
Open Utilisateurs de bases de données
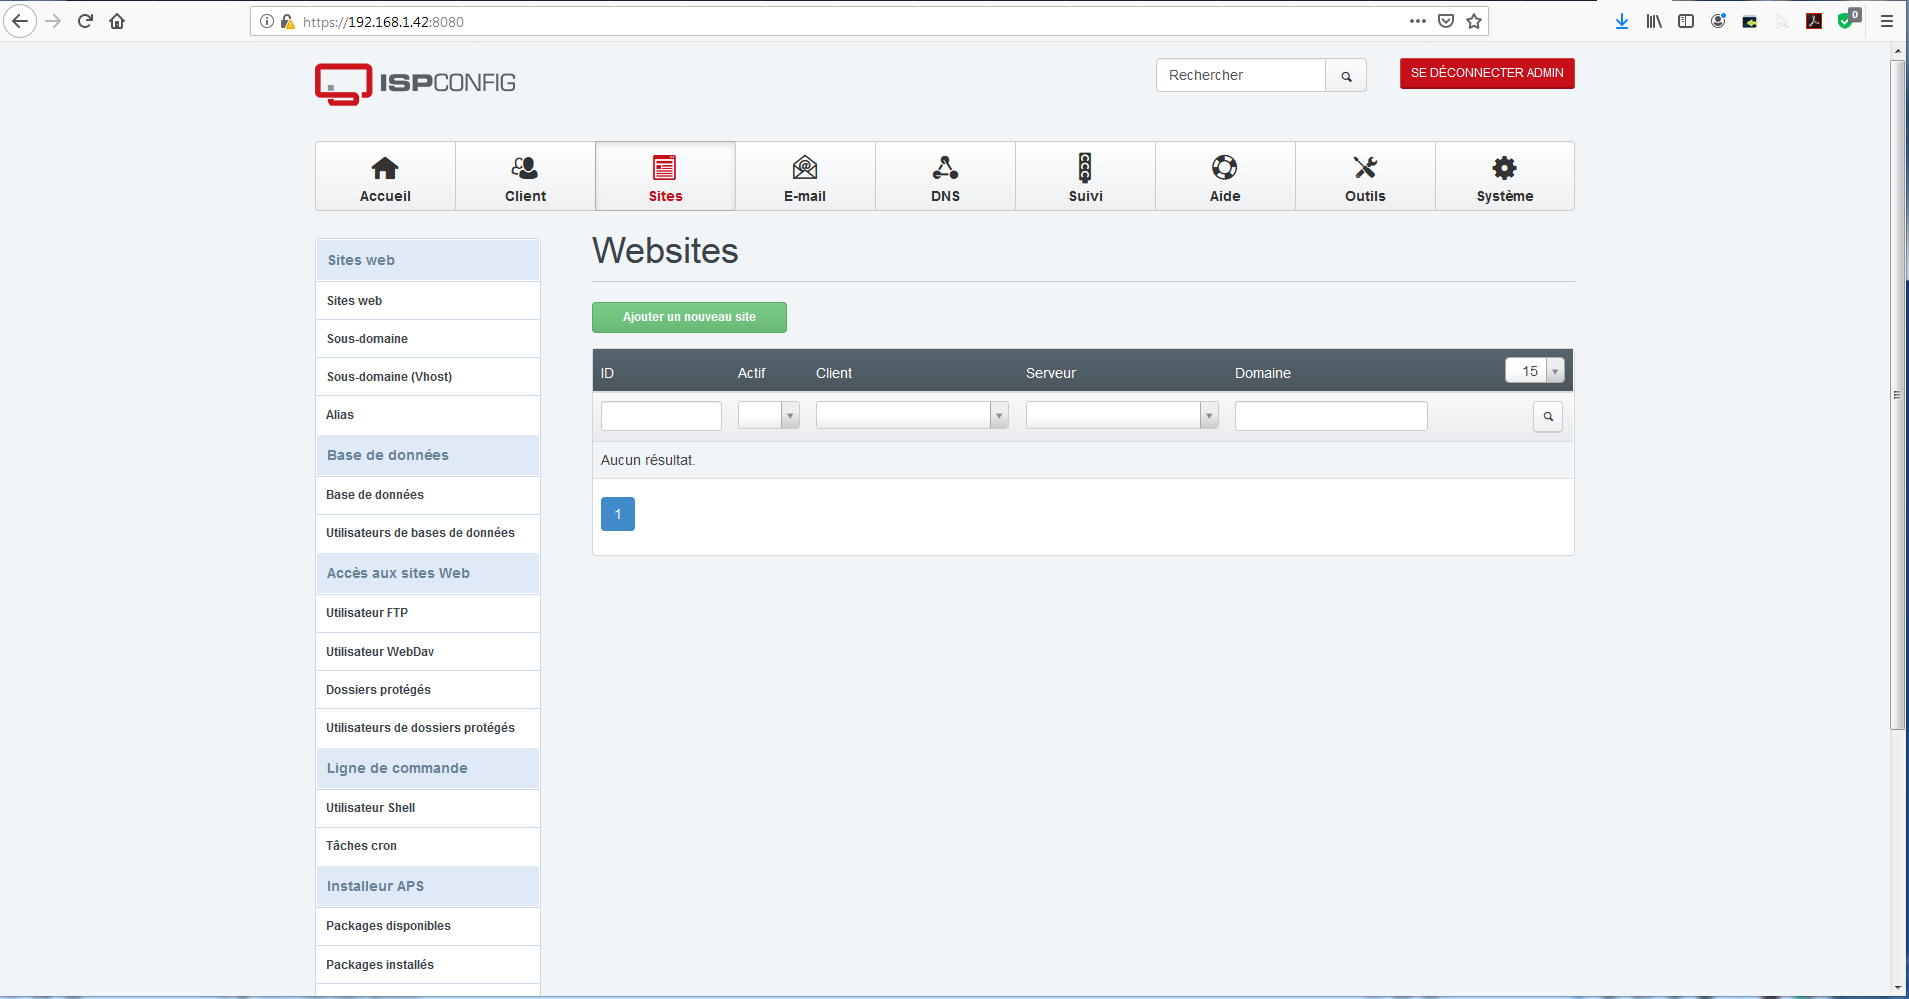click(428, 533)
